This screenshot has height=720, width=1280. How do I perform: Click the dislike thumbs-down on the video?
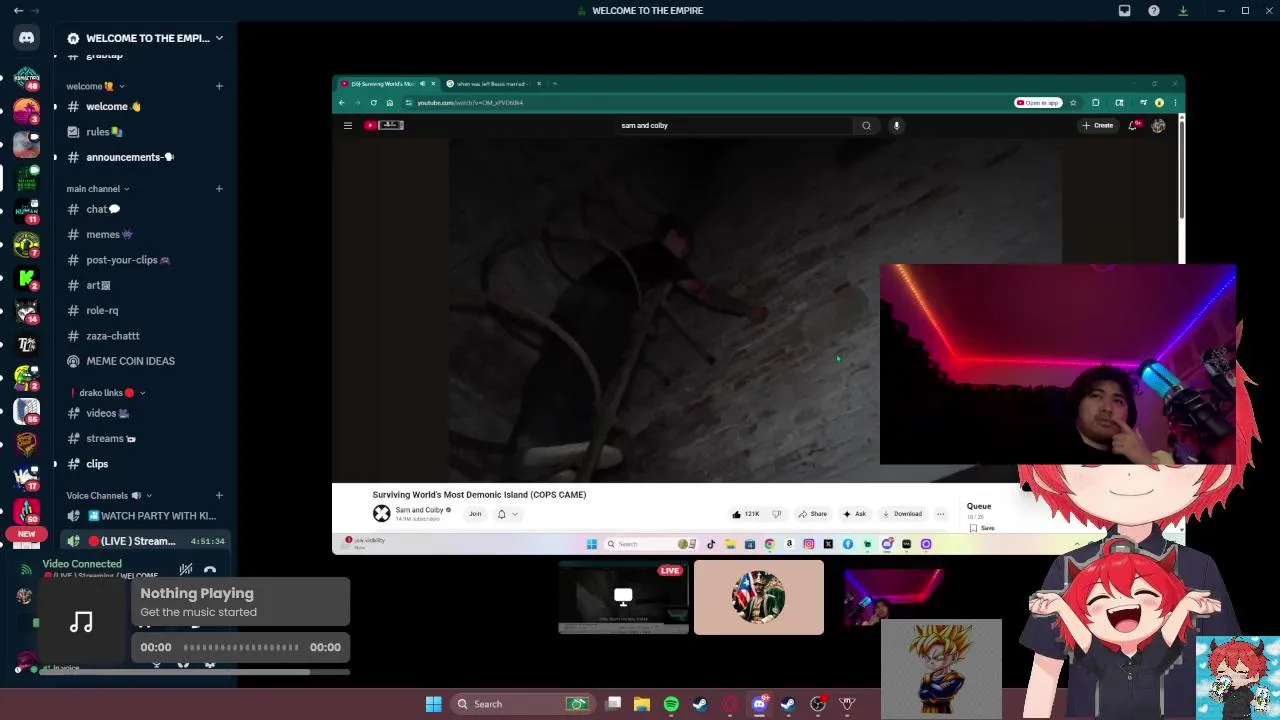point(776,514)
